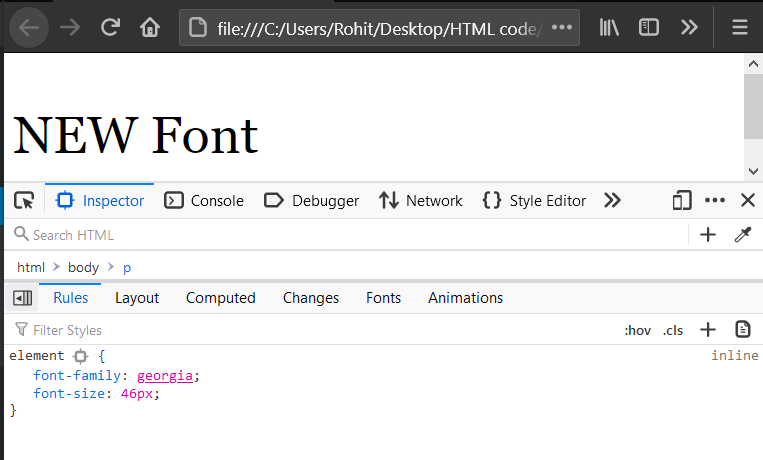
Task: Open the Computed tab
Action: pyautogui.click(x=220, y=298)
